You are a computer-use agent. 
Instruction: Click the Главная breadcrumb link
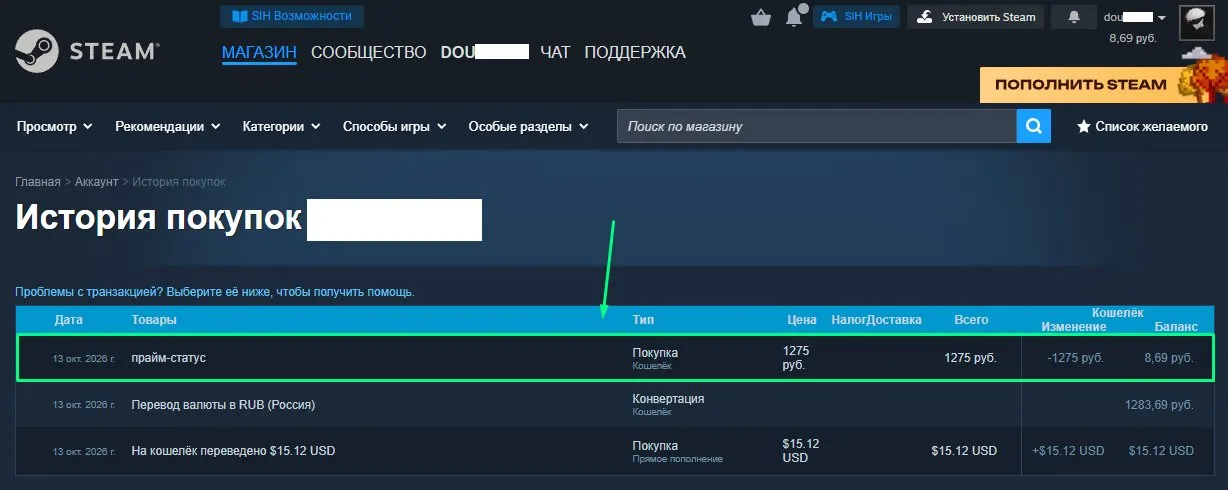[x=38, y=182]
